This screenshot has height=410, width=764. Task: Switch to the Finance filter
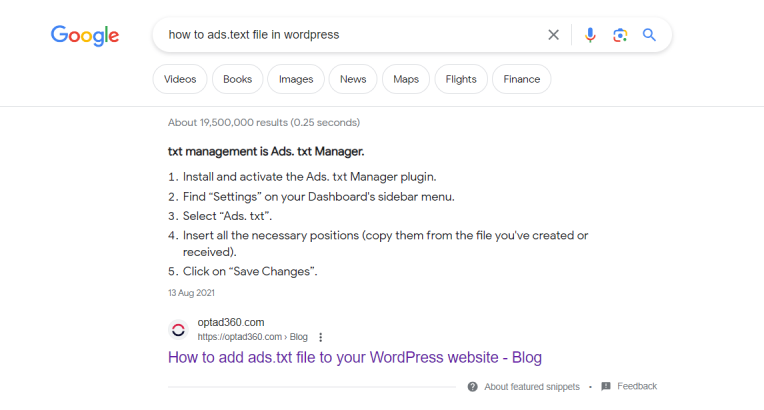[521, 79]
